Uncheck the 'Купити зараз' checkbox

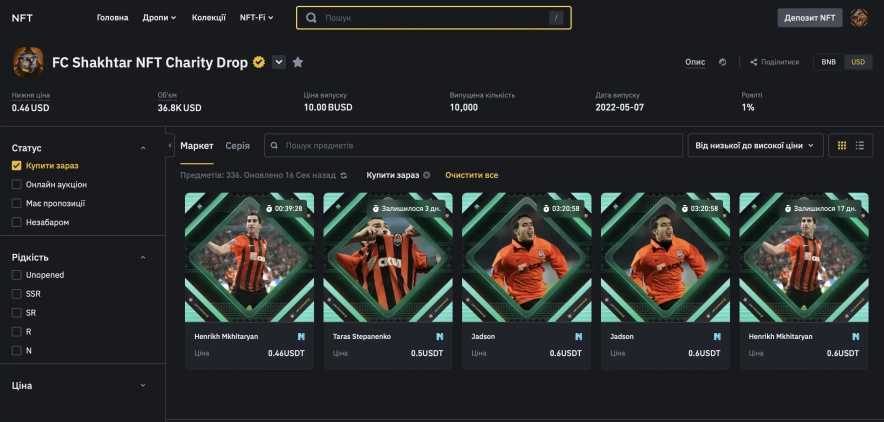point(17,166)
